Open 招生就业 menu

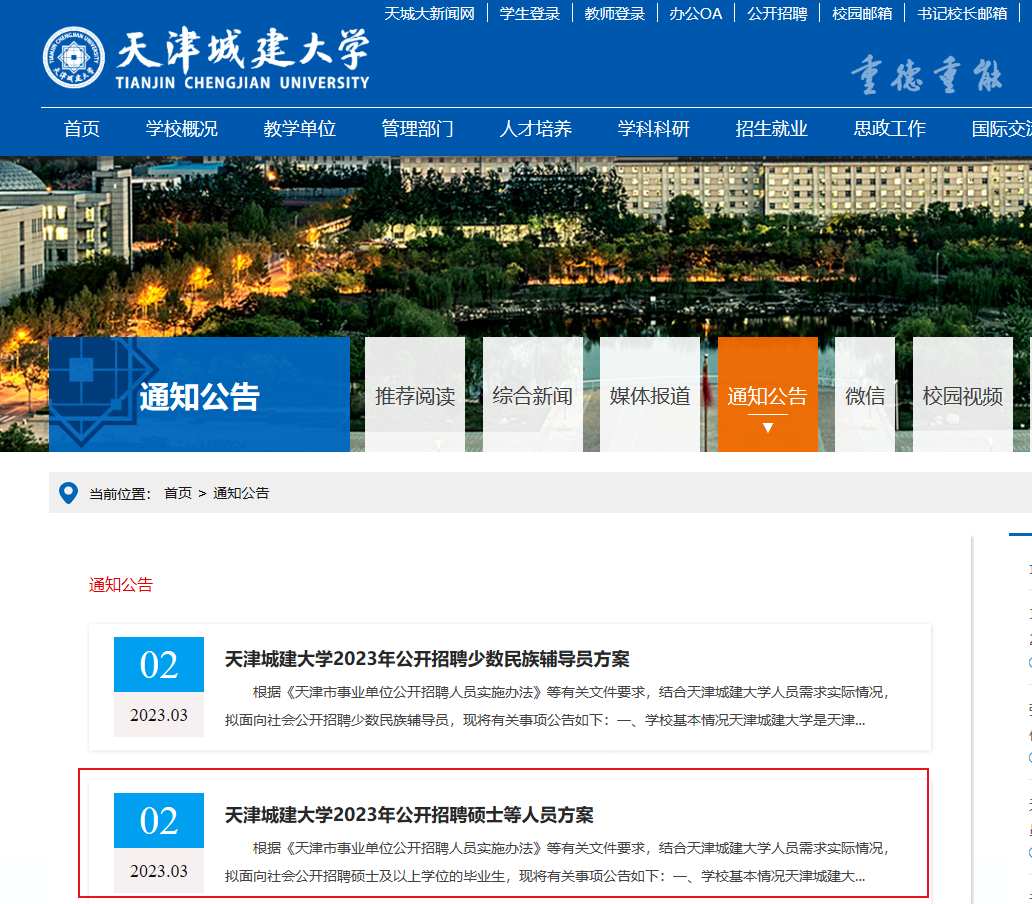click(x=771, y=128)
